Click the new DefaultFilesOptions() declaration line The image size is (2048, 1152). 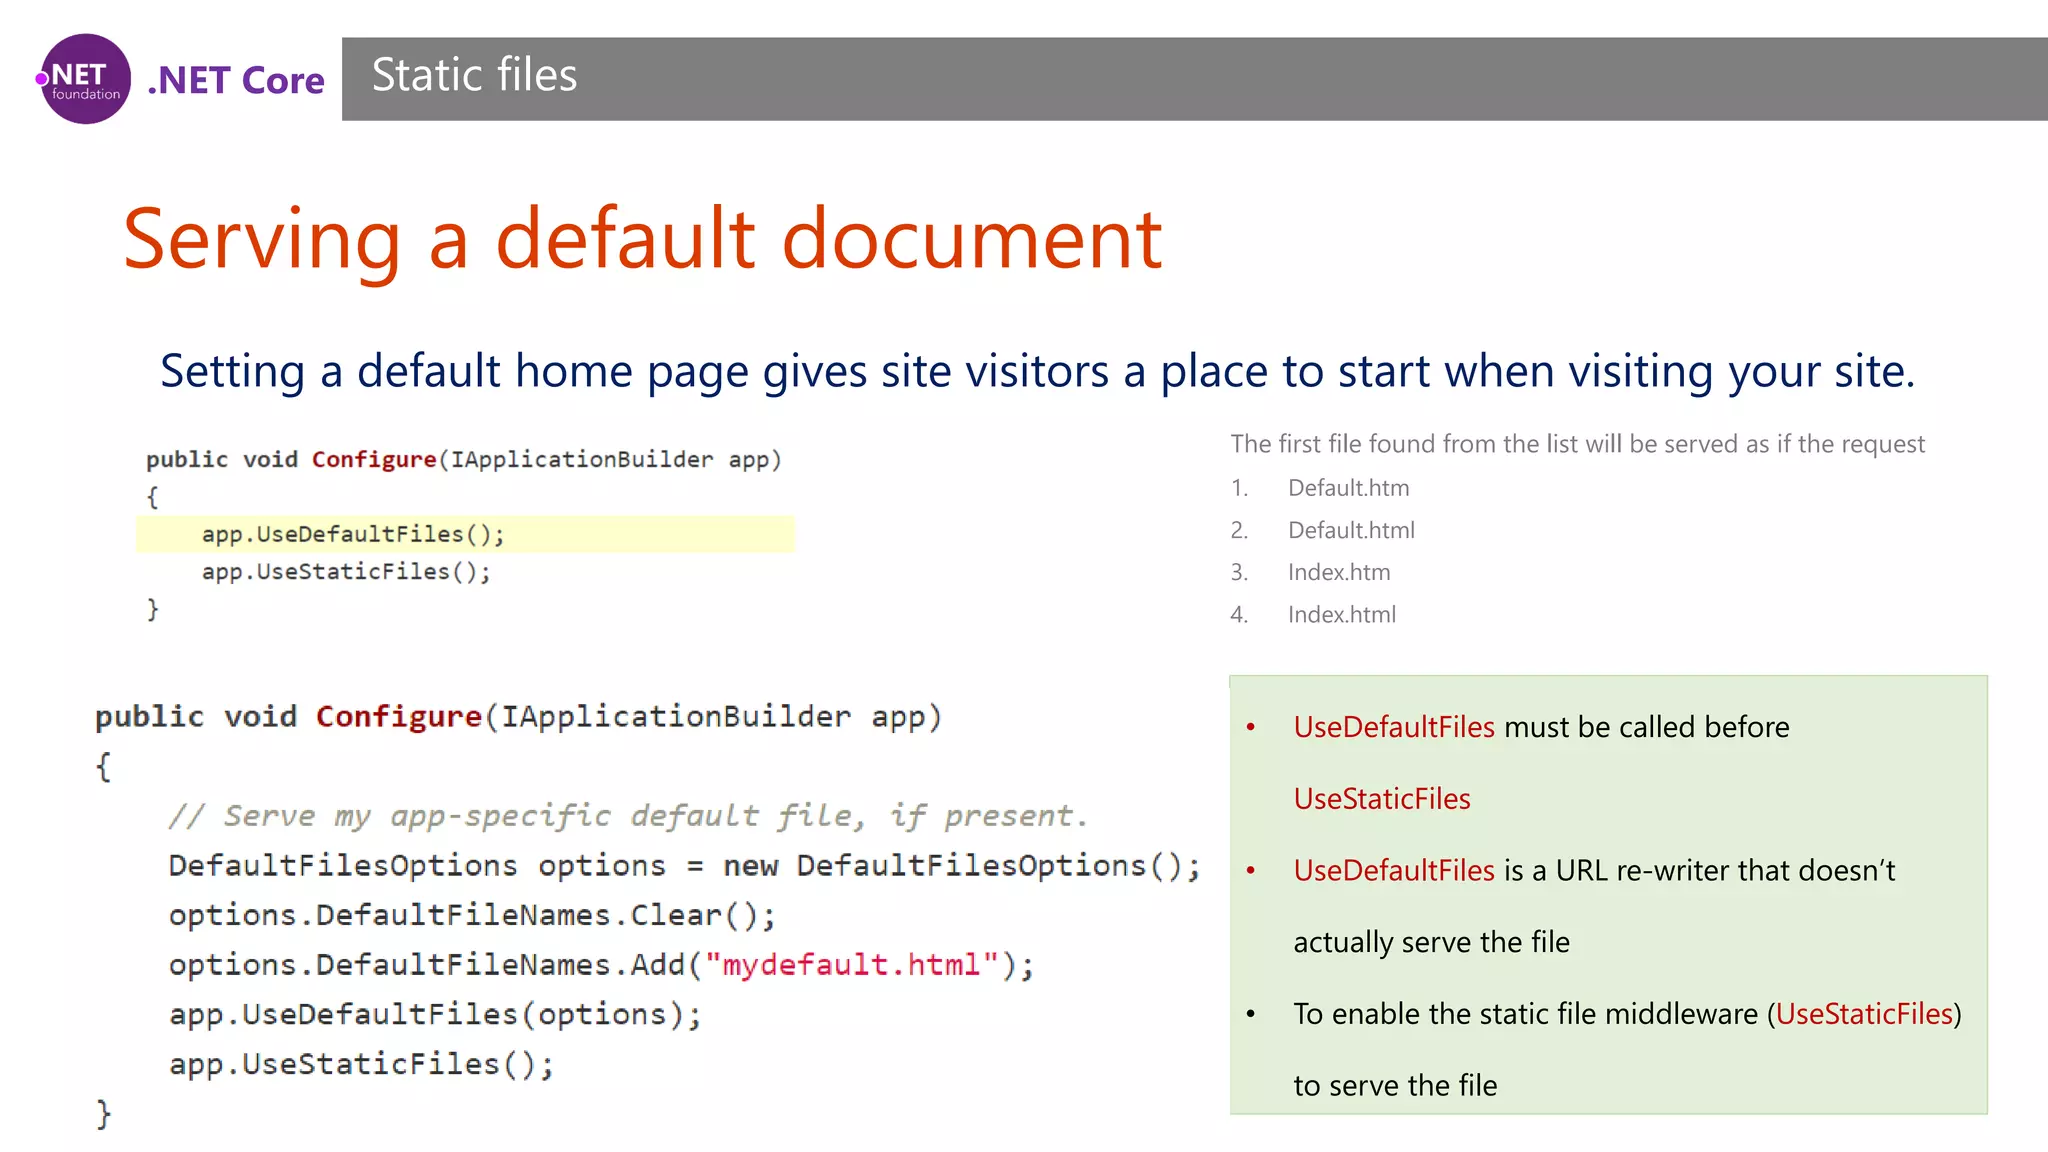tap(684, 866)
